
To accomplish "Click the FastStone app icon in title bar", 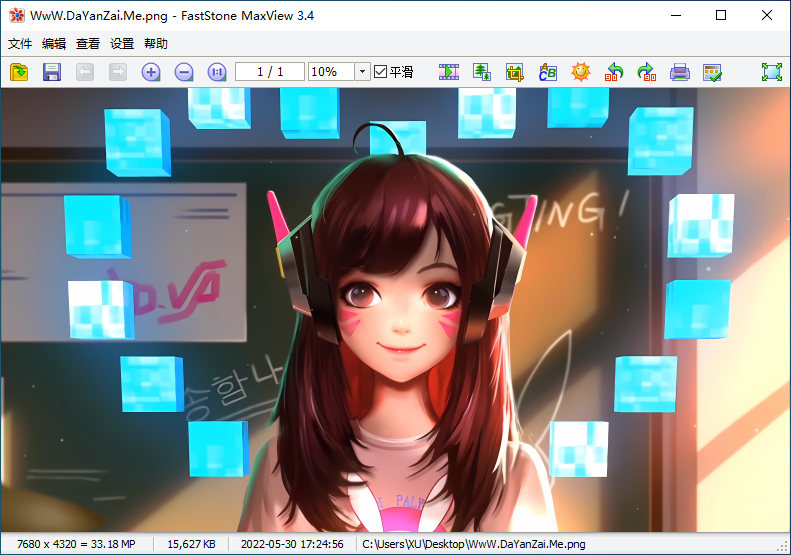I will click(x=17, y=16).
